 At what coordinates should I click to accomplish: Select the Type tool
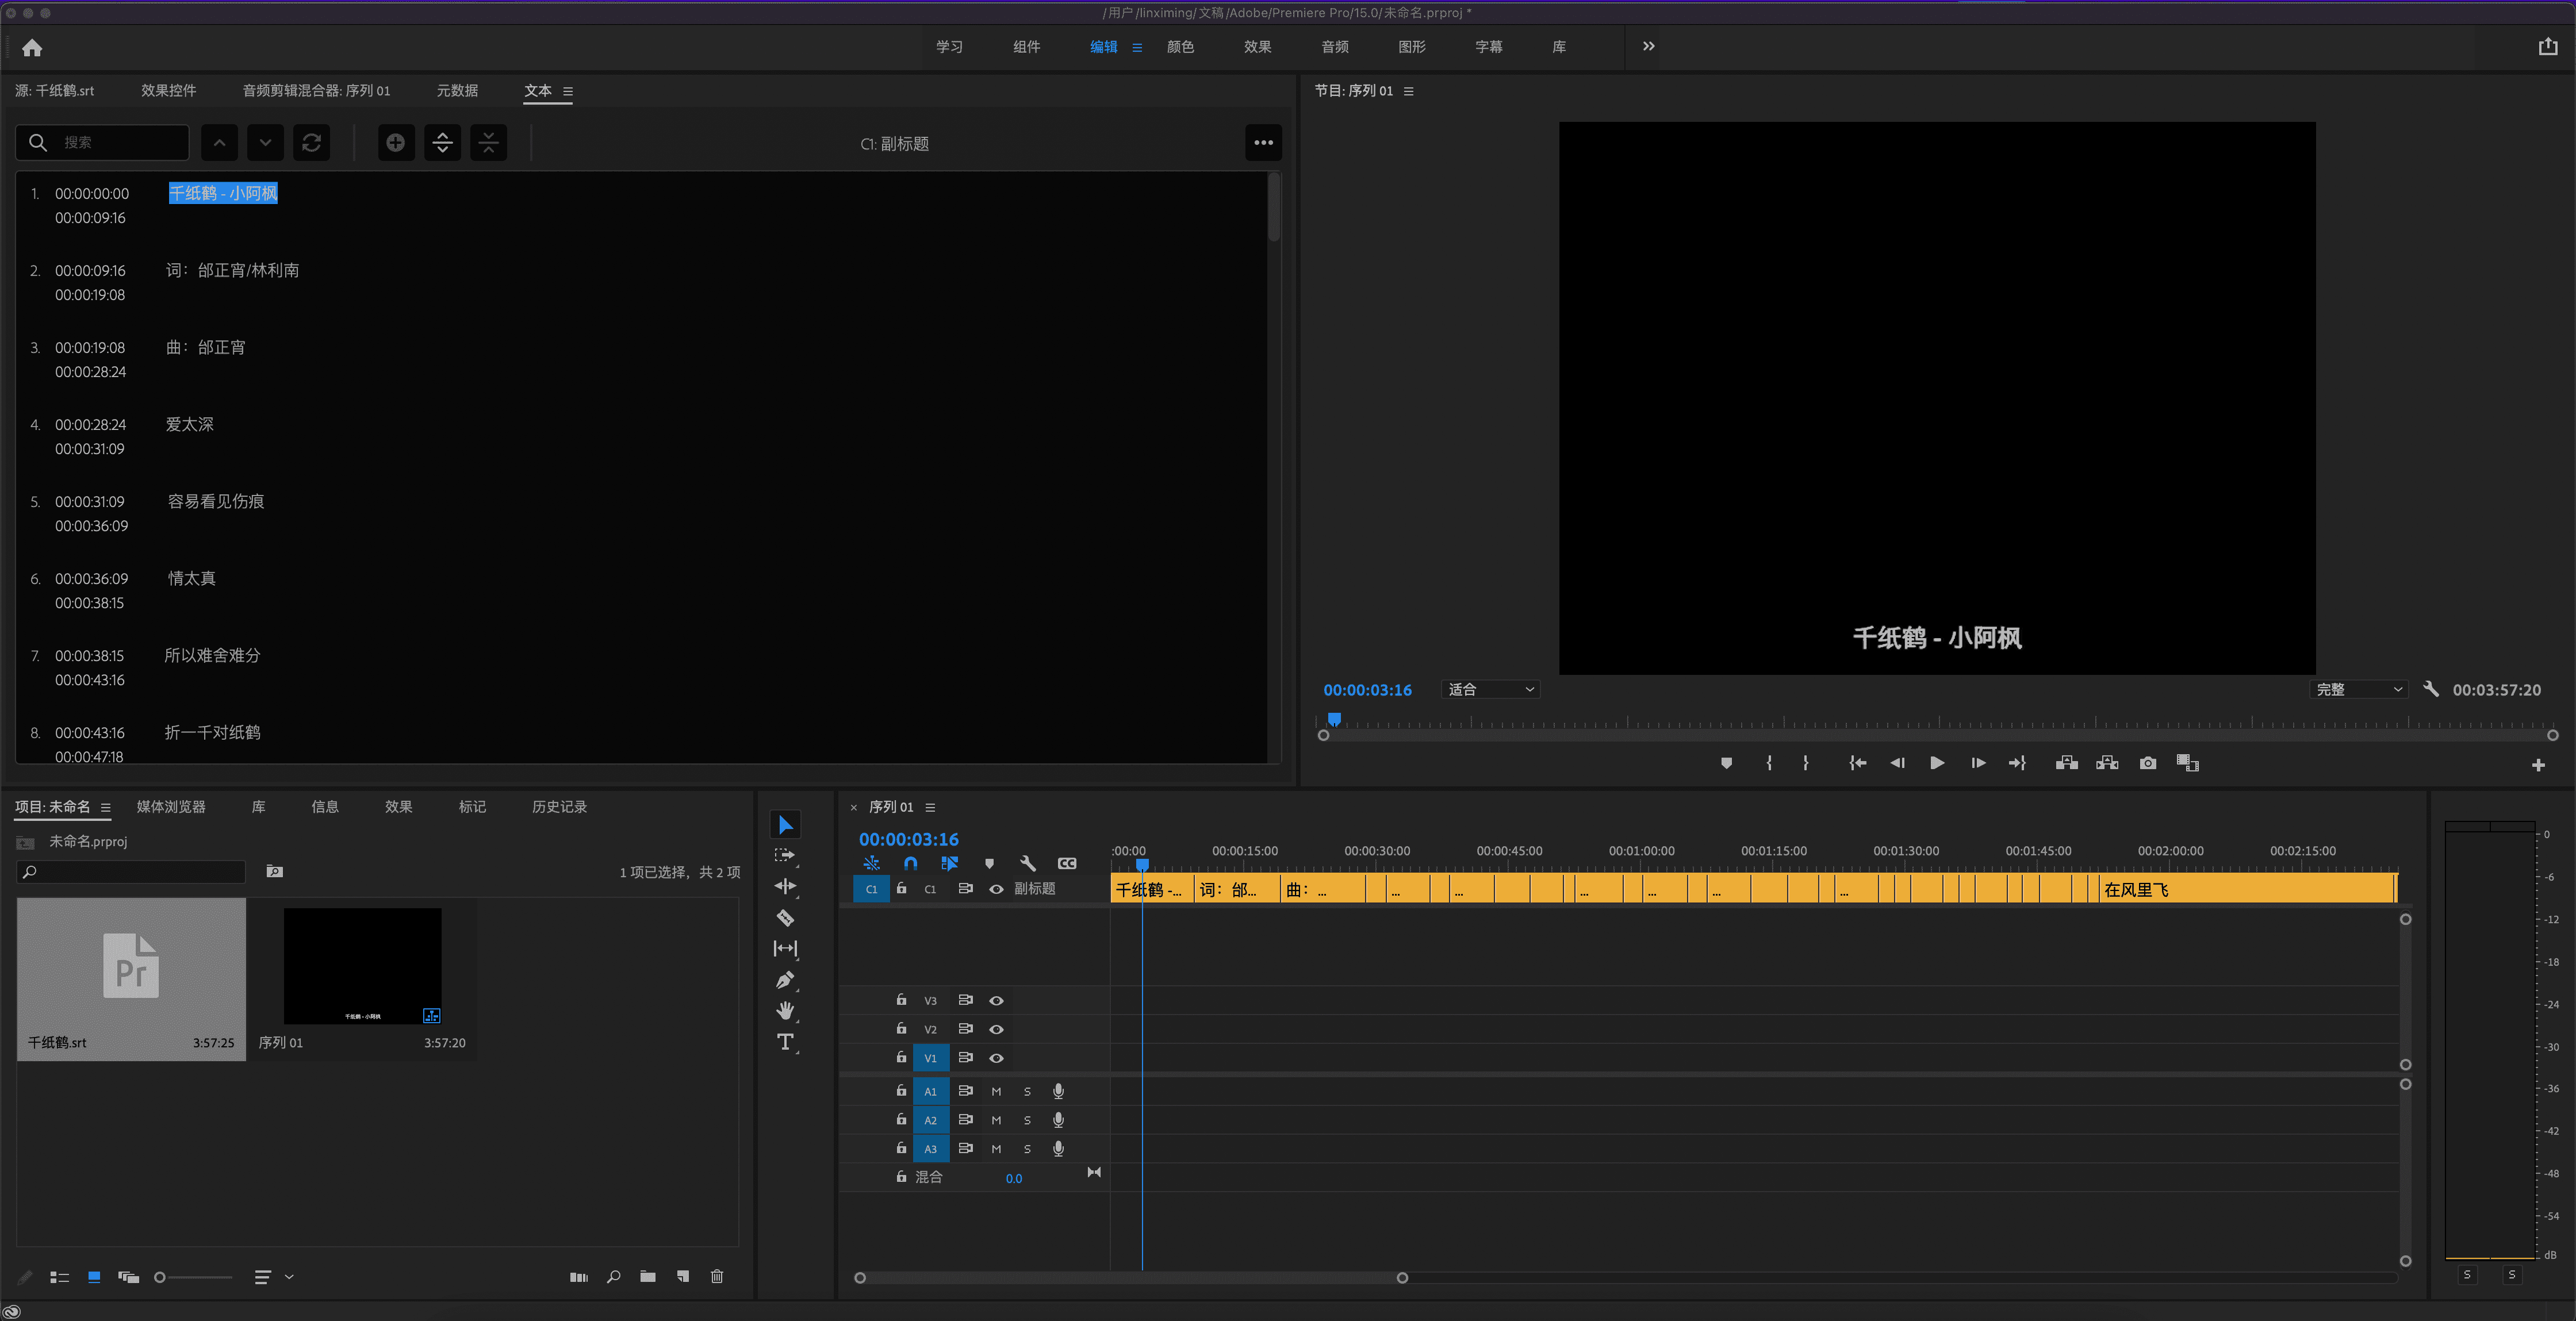[785, 1042]
